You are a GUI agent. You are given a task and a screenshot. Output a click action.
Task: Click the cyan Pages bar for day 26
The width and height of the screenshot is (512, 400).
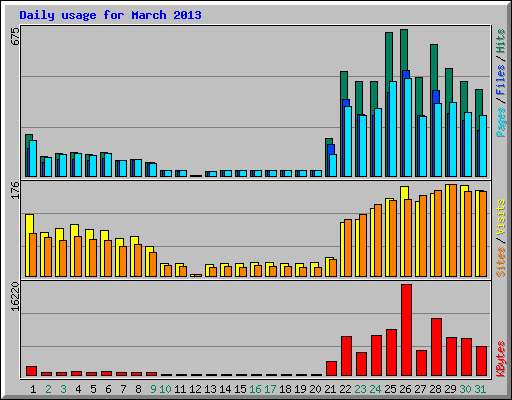click(408, 127)
